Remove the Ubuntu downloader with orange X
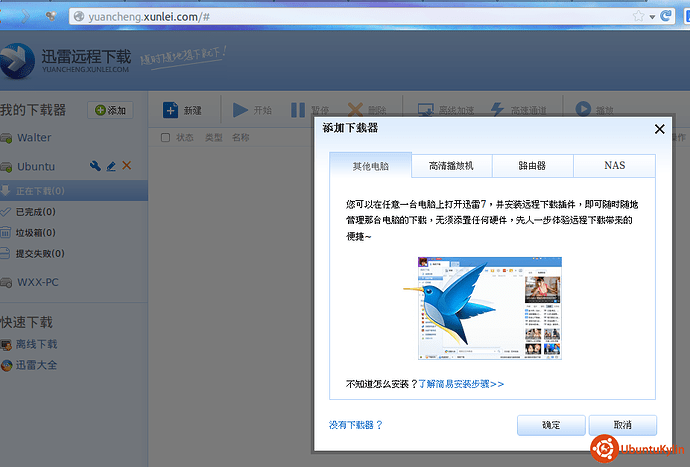 (127, 165)
